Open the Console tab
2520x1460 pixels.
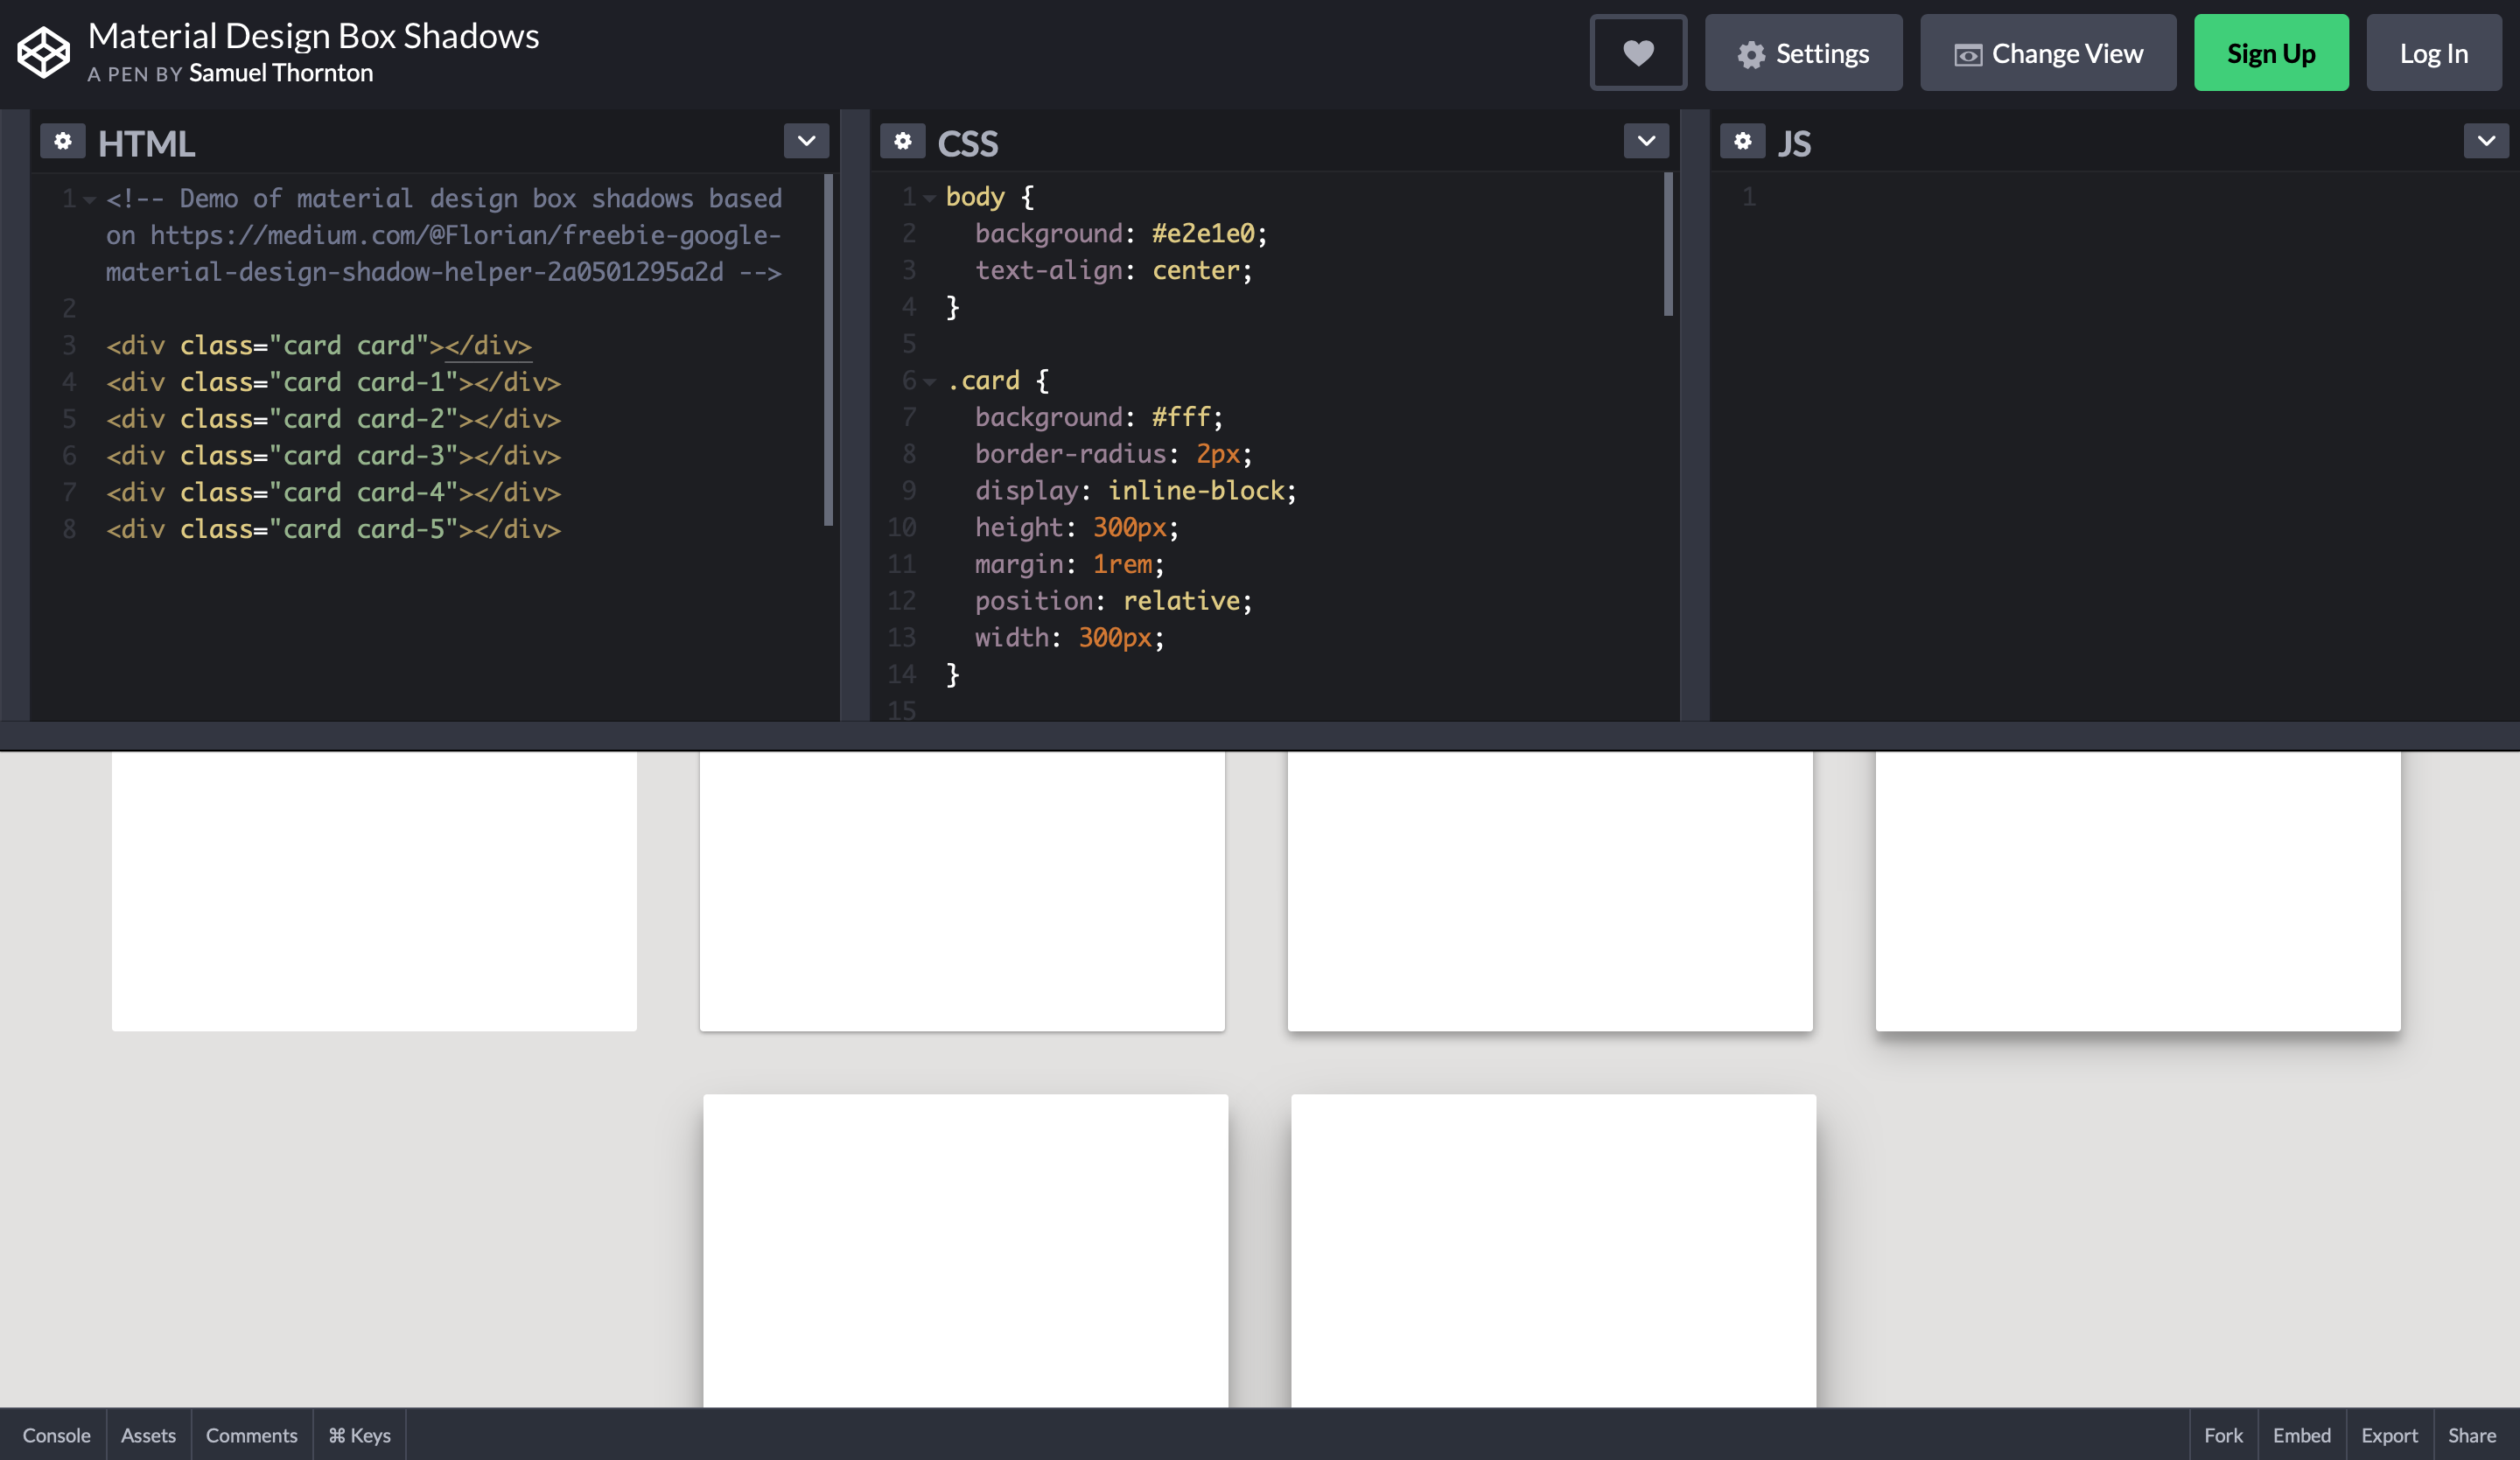(x=56, y=1435)
